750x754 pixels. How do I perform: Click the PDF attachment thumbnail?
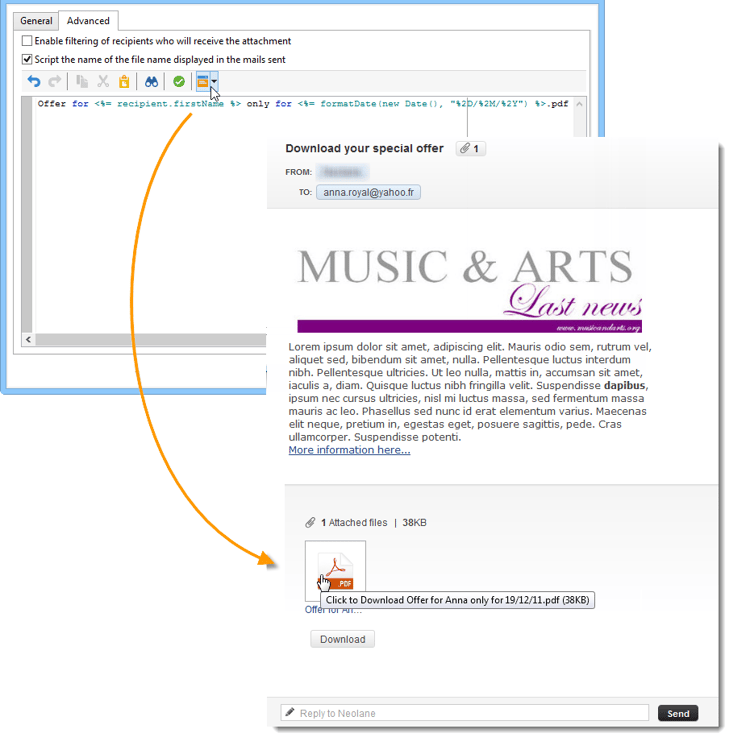pos(335,570)
